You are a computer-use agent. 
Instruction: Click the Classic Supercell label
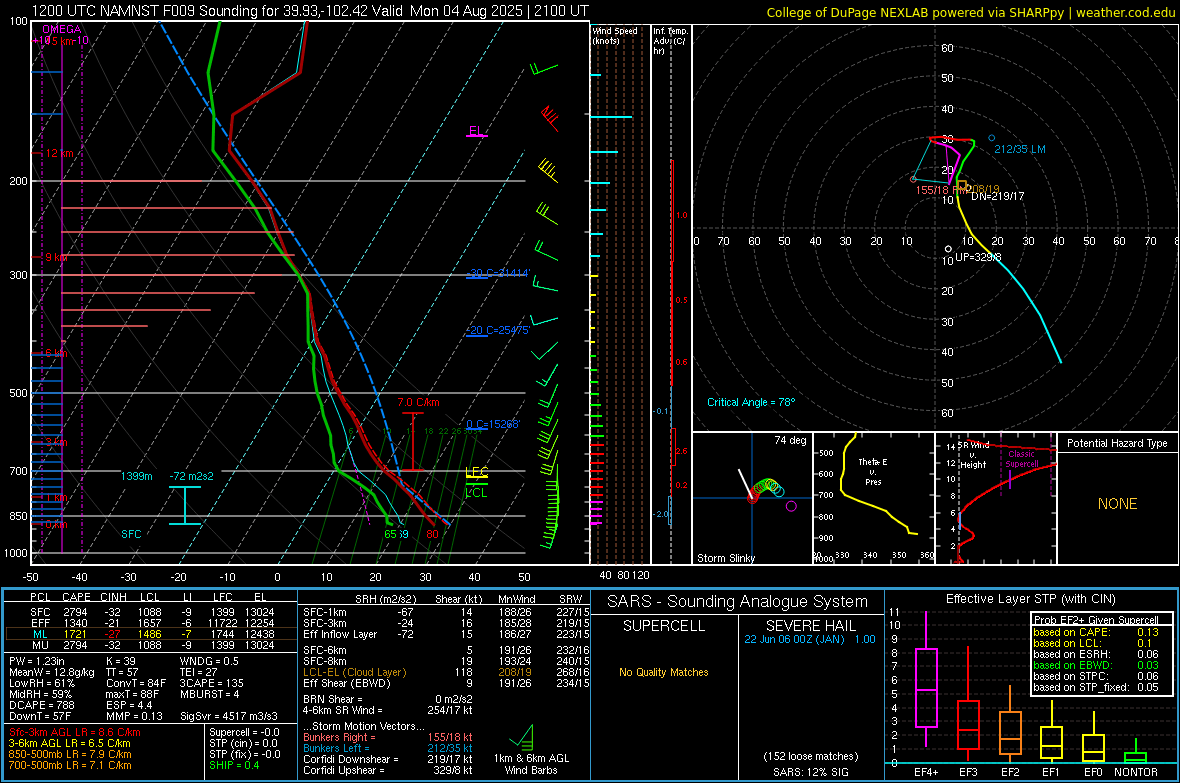point(1022,459)
